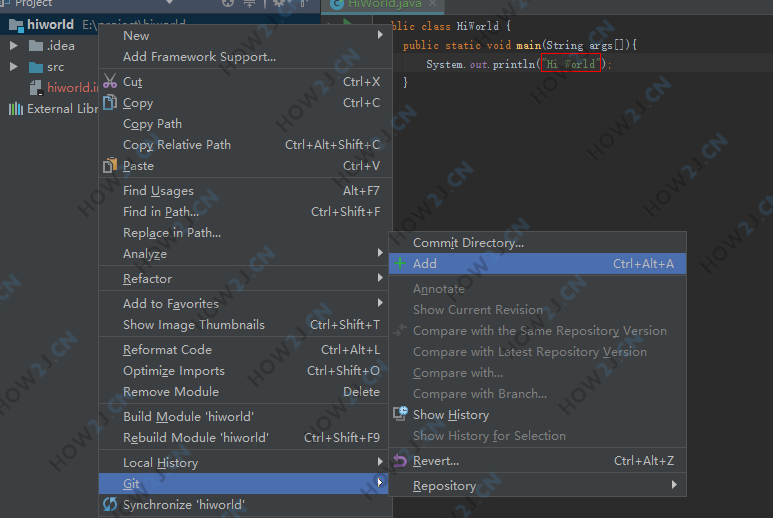
Task: Click Compare with Branch
Action: pos(537,394)
